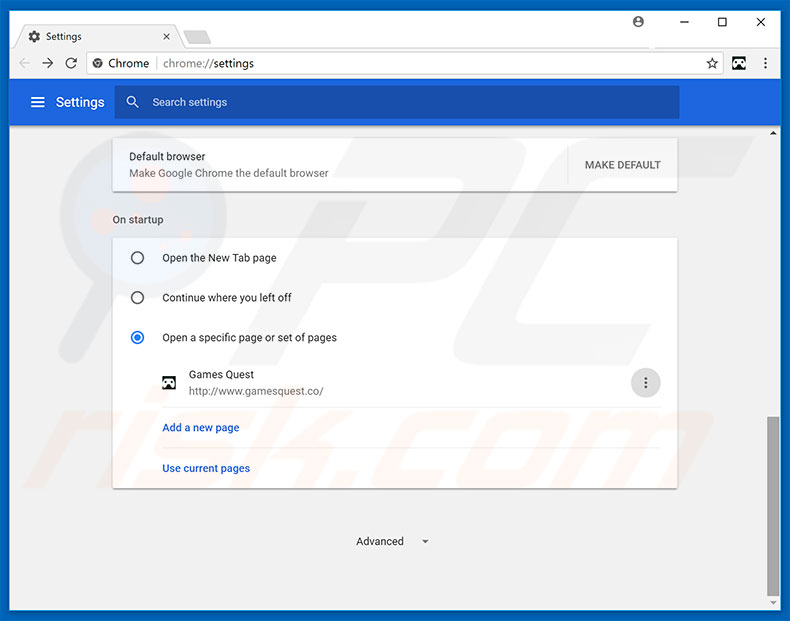This screenshot has width=790, height=621.
Task: Click the On startup heading
Action: pyautogui.click(x=138, y=220)
